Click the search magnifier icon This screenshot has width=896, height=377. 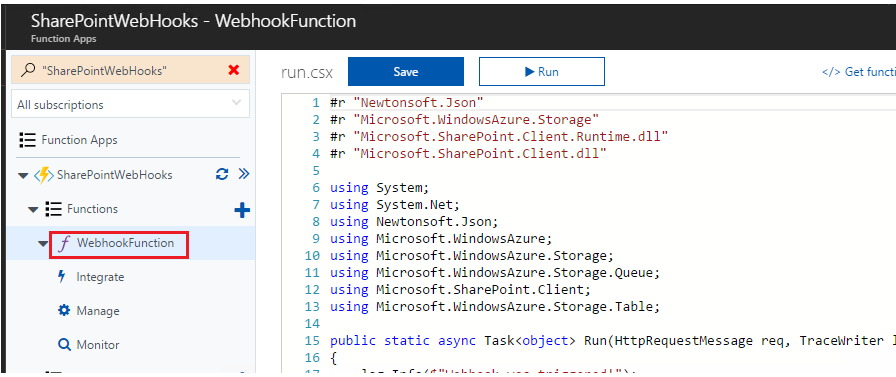[x=27, y=70]
